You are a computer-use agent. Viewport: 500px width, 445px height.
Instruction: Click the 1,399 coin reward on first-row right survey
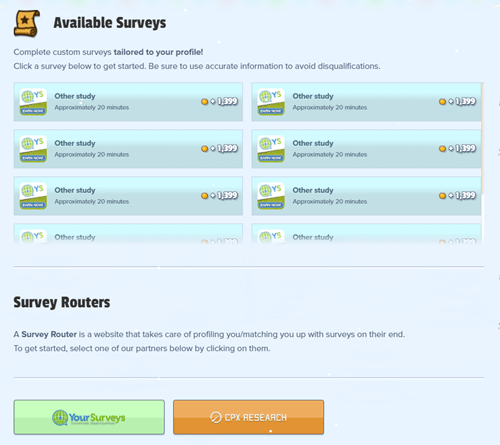point(457,101)
